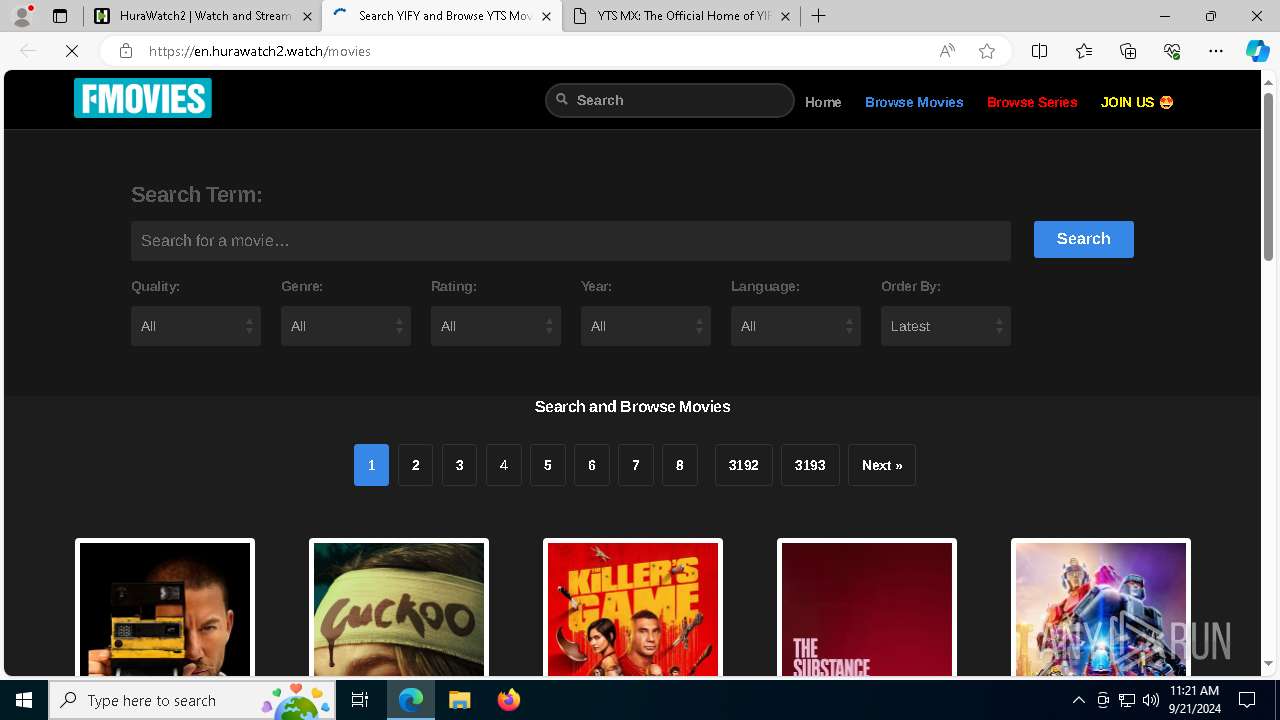The width and height of the screenshot is (1280, 720).
Task: Open the Copilot sidebar icon
Action: (x=1257, y=51)
